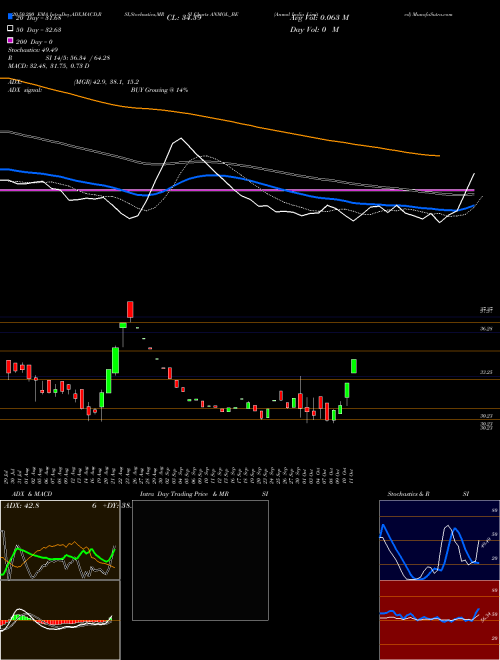This screenshot has height=660, width=500.
Task: Click the MACD histogram chart panel
Action: click(x=60, y=620)
